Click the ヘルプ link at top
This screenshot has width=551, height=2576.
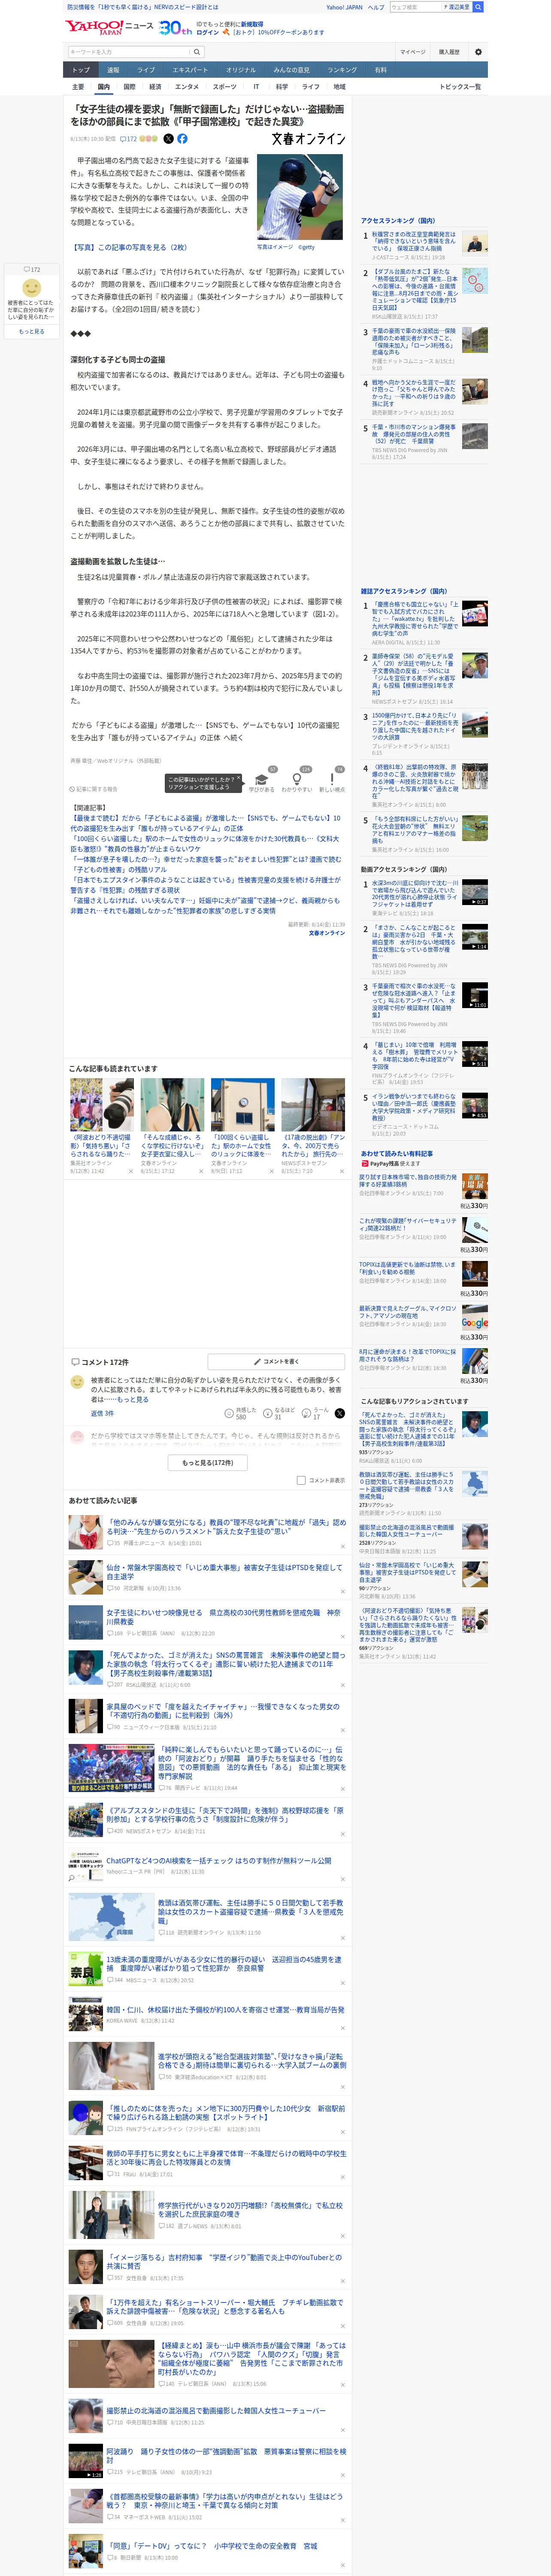tap(376, 7)
